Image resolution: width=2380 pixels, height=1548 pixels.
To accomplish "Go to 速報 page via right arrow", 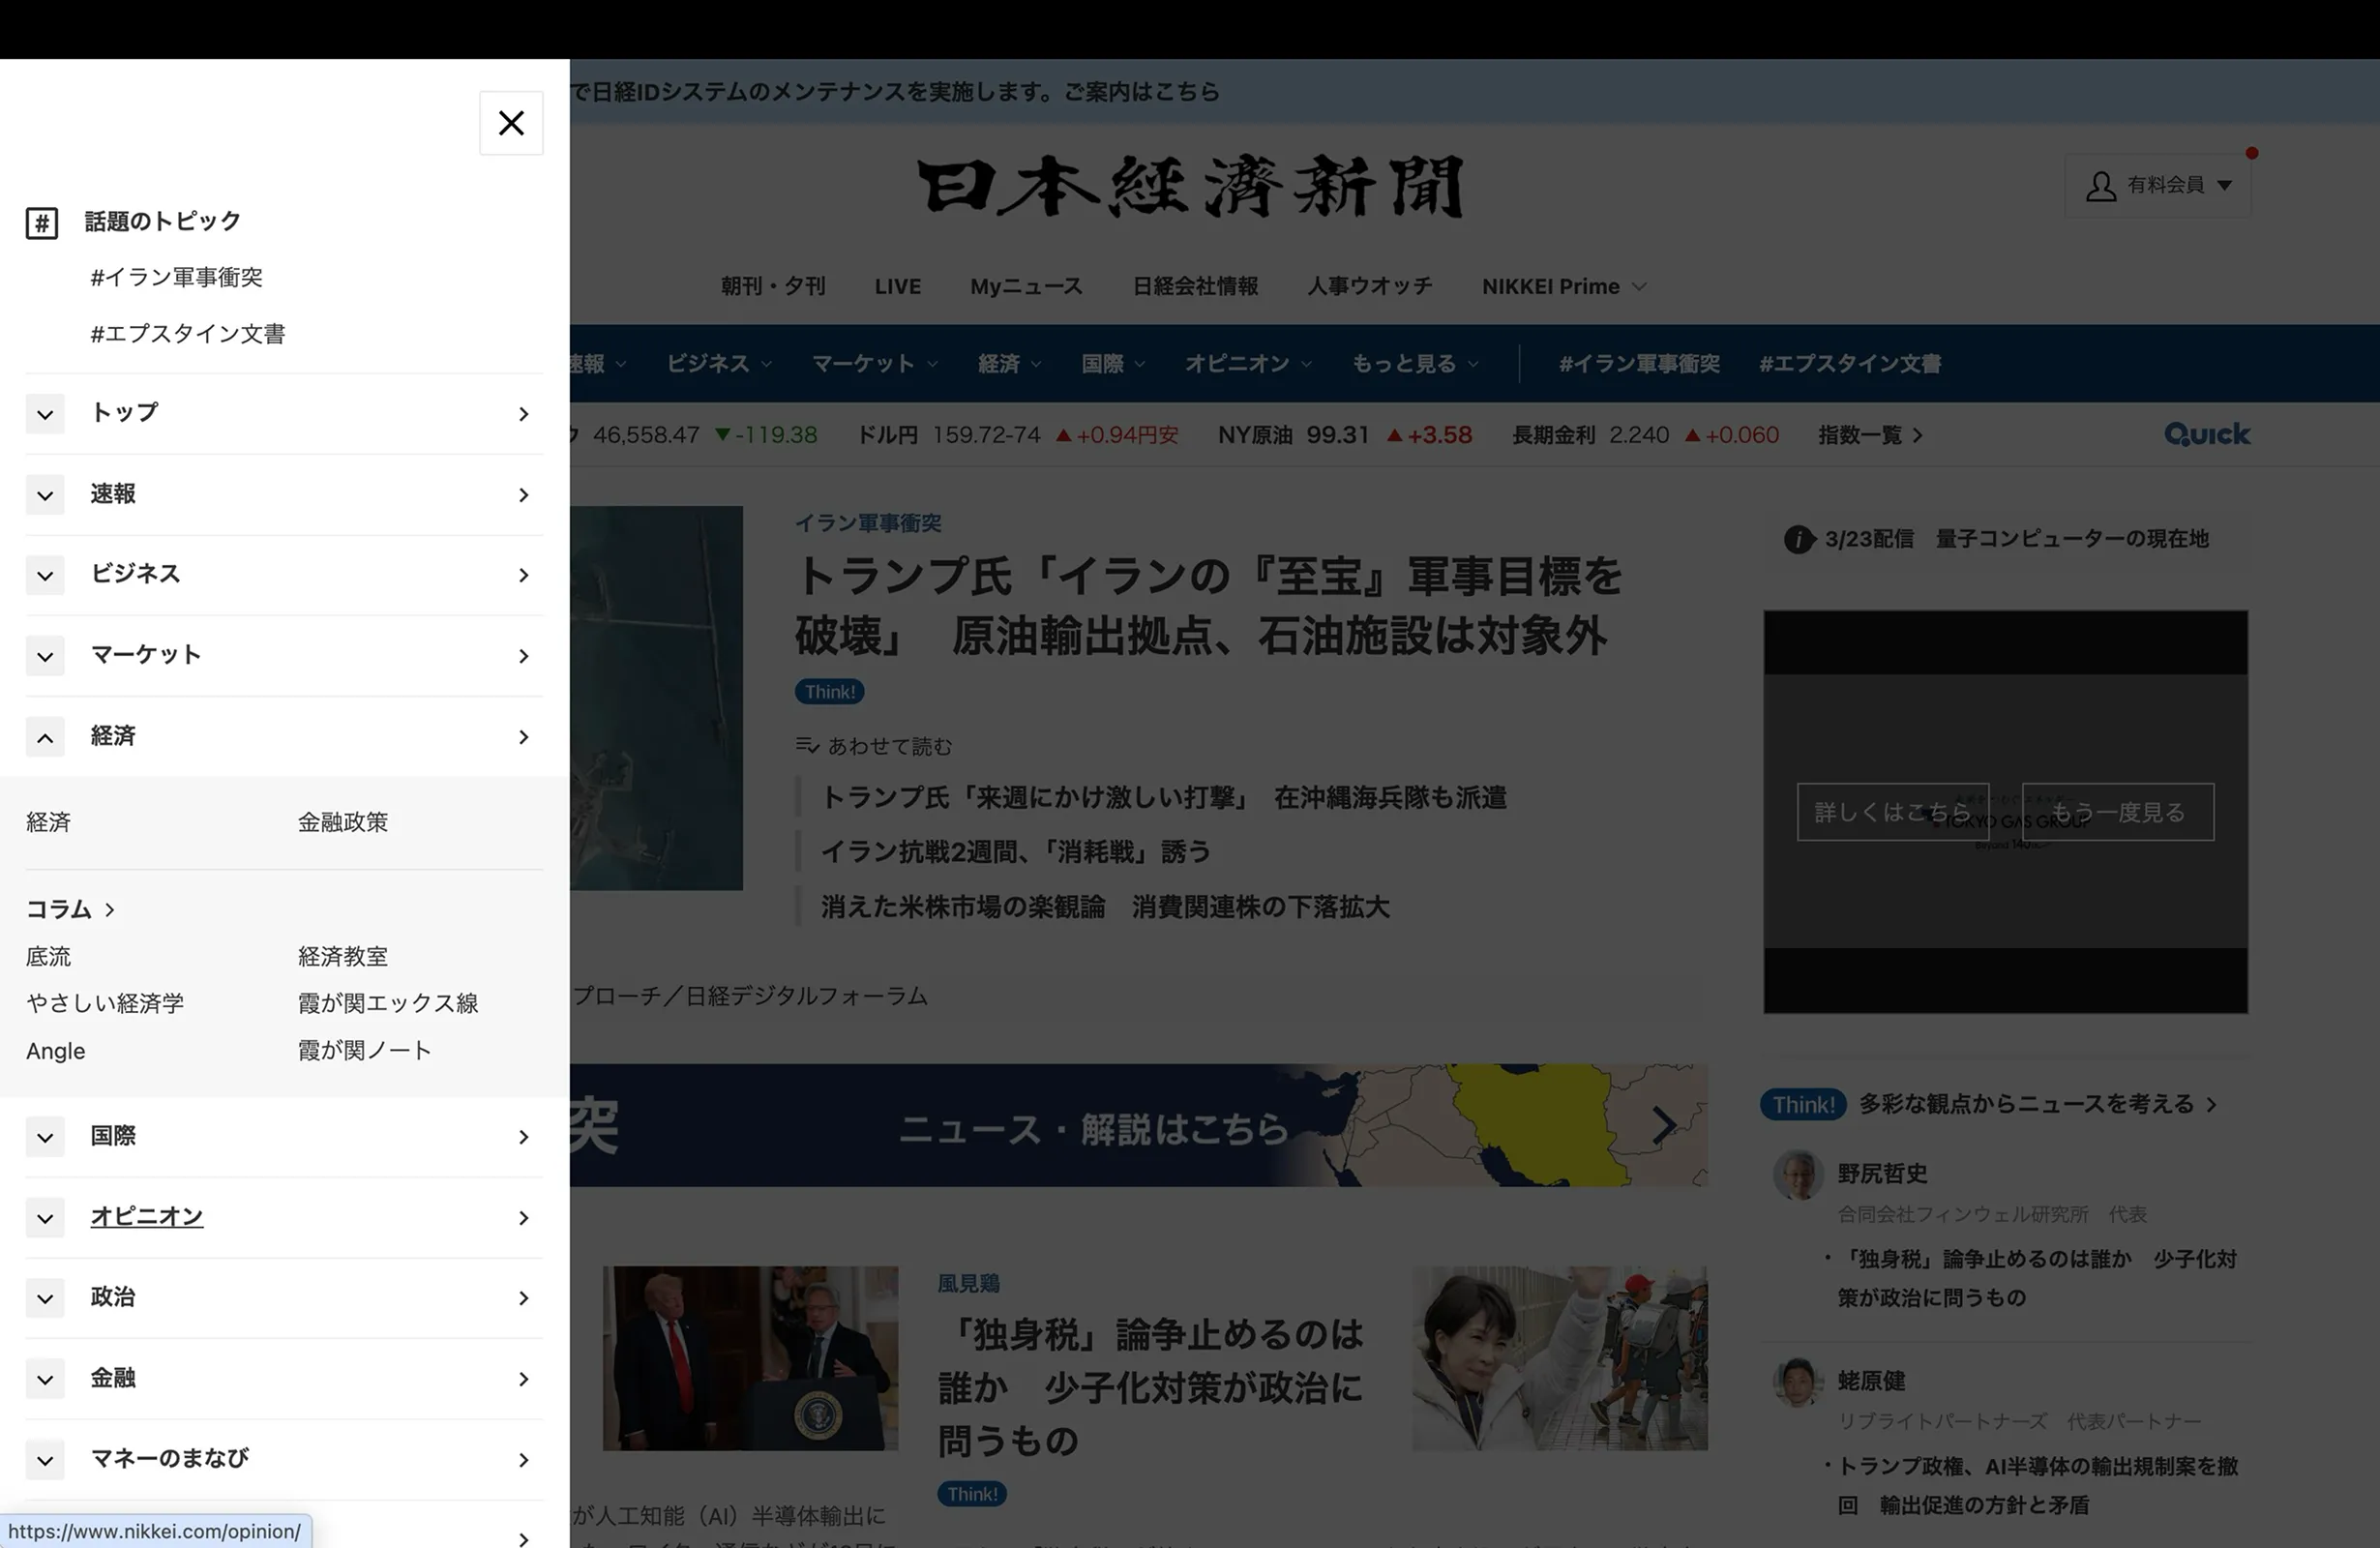I will pyautogui.click(x=523, y=495).
